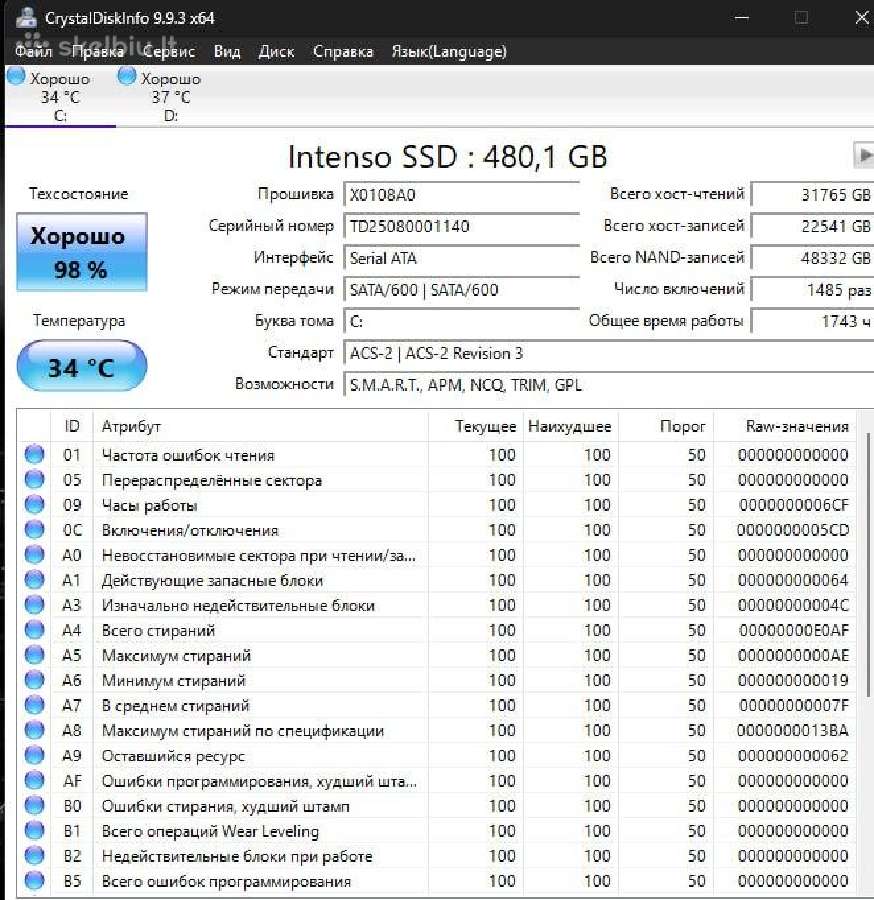Go to next disk with arrow button
874x900 pixels.
click(864, 154)
